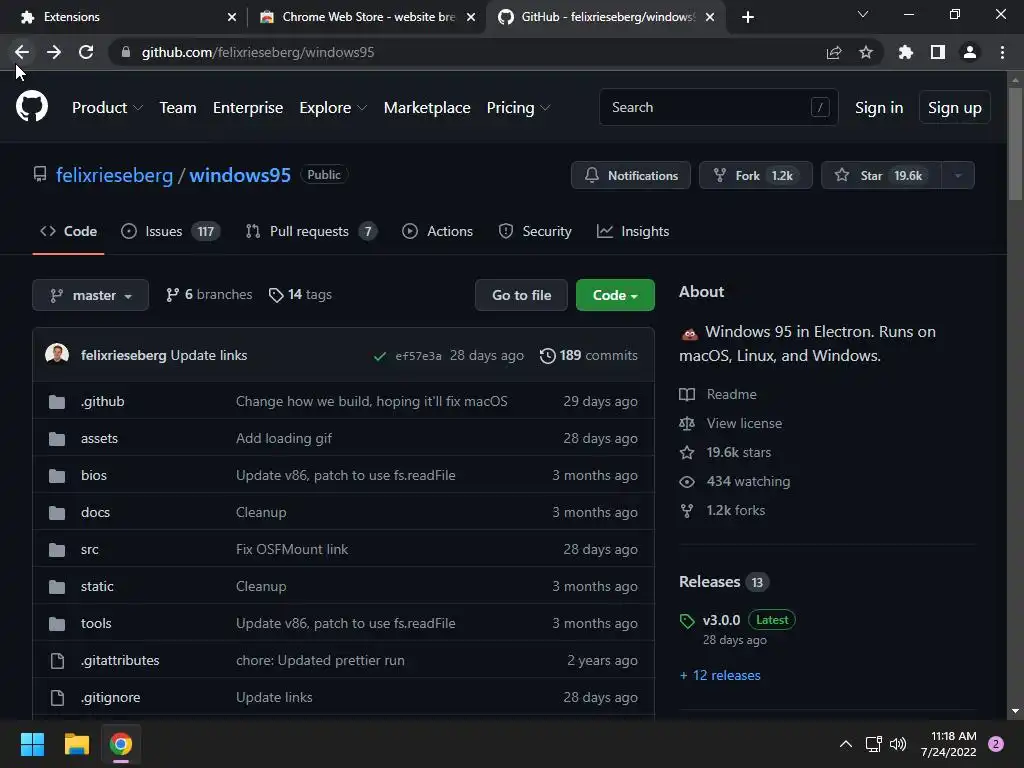Open the Chrome profile avatar icon
Viewport: 1024px width, 768px height.
(x=970, y=52)
